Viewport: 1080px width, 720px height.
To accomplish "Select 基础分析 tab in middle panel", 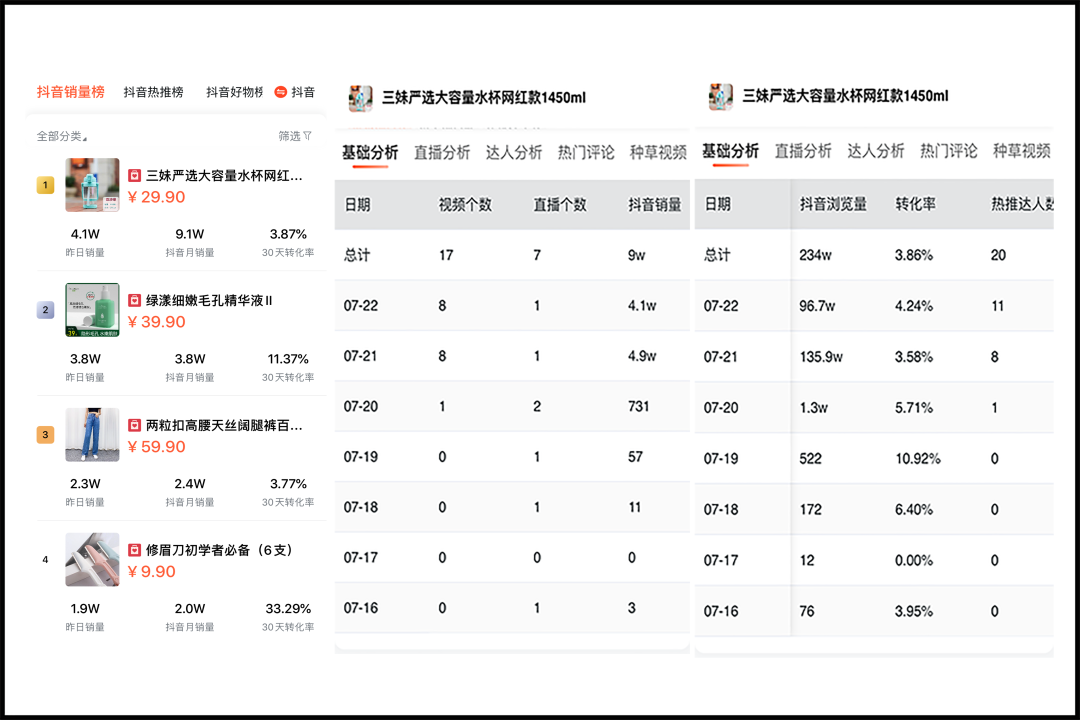I will coord(371,152).
